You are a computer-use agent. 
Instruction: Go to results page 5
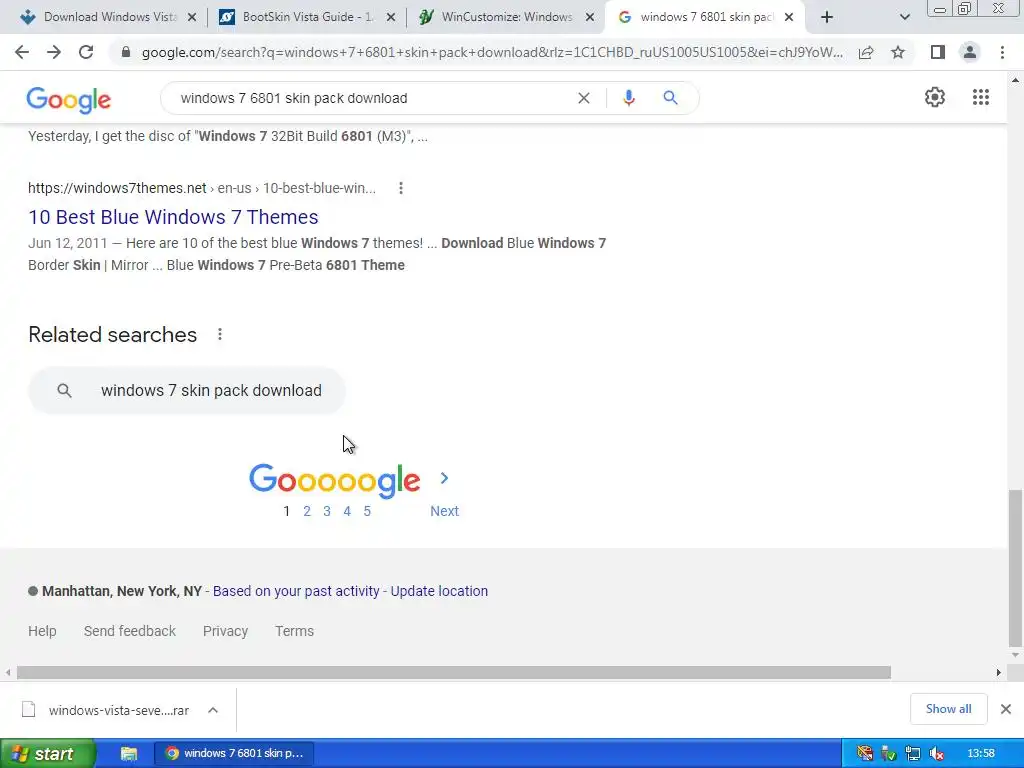[367, 511]
